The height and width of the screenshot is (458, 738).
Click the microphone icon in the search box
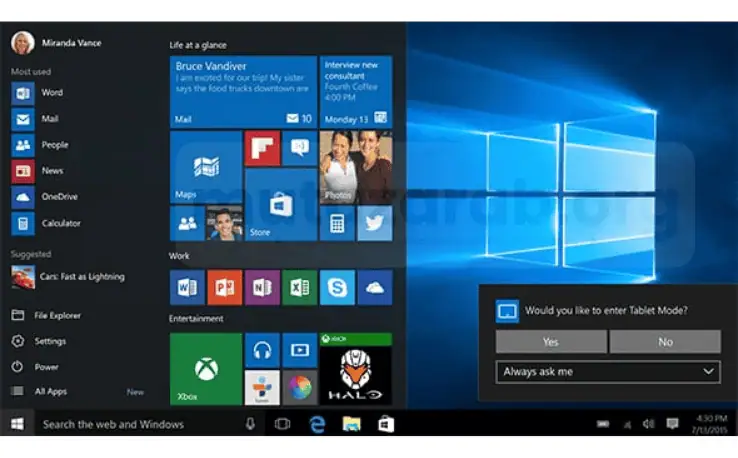tap(250, 424)
